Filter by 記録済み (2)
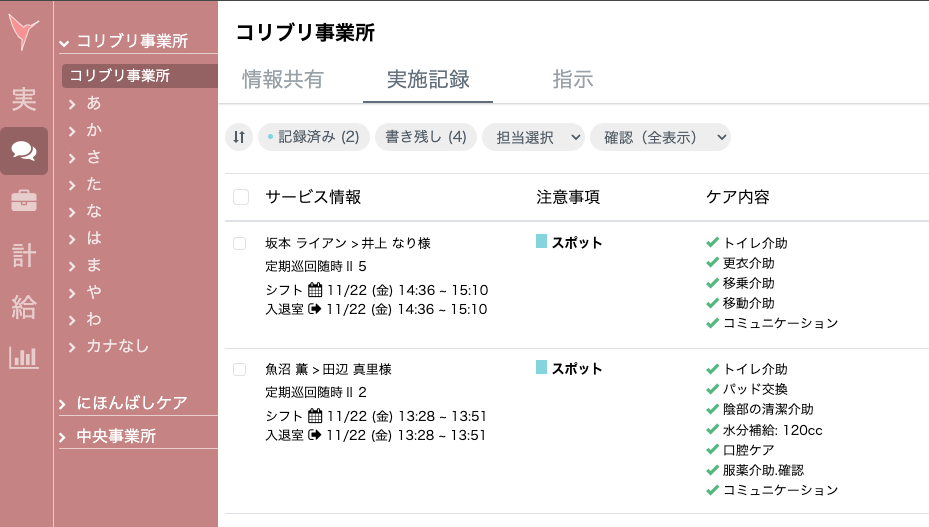Image resolution: width=929 pixels, height=527 pixels. (313, 138)
